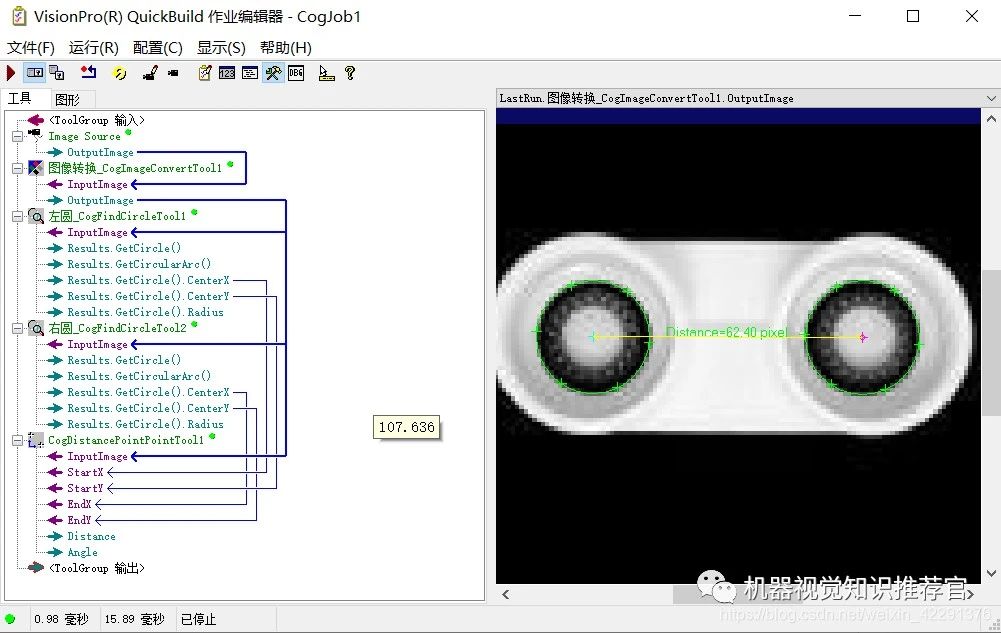Toggle the single-image display toolbar button
The height and width of the screenshot is (633, 1001).
tap(35, 73)
